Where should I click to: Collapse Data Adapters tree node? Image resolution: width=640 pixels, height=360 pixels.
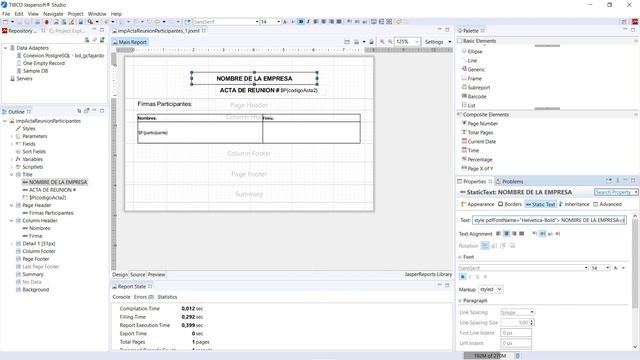point(6,48)
